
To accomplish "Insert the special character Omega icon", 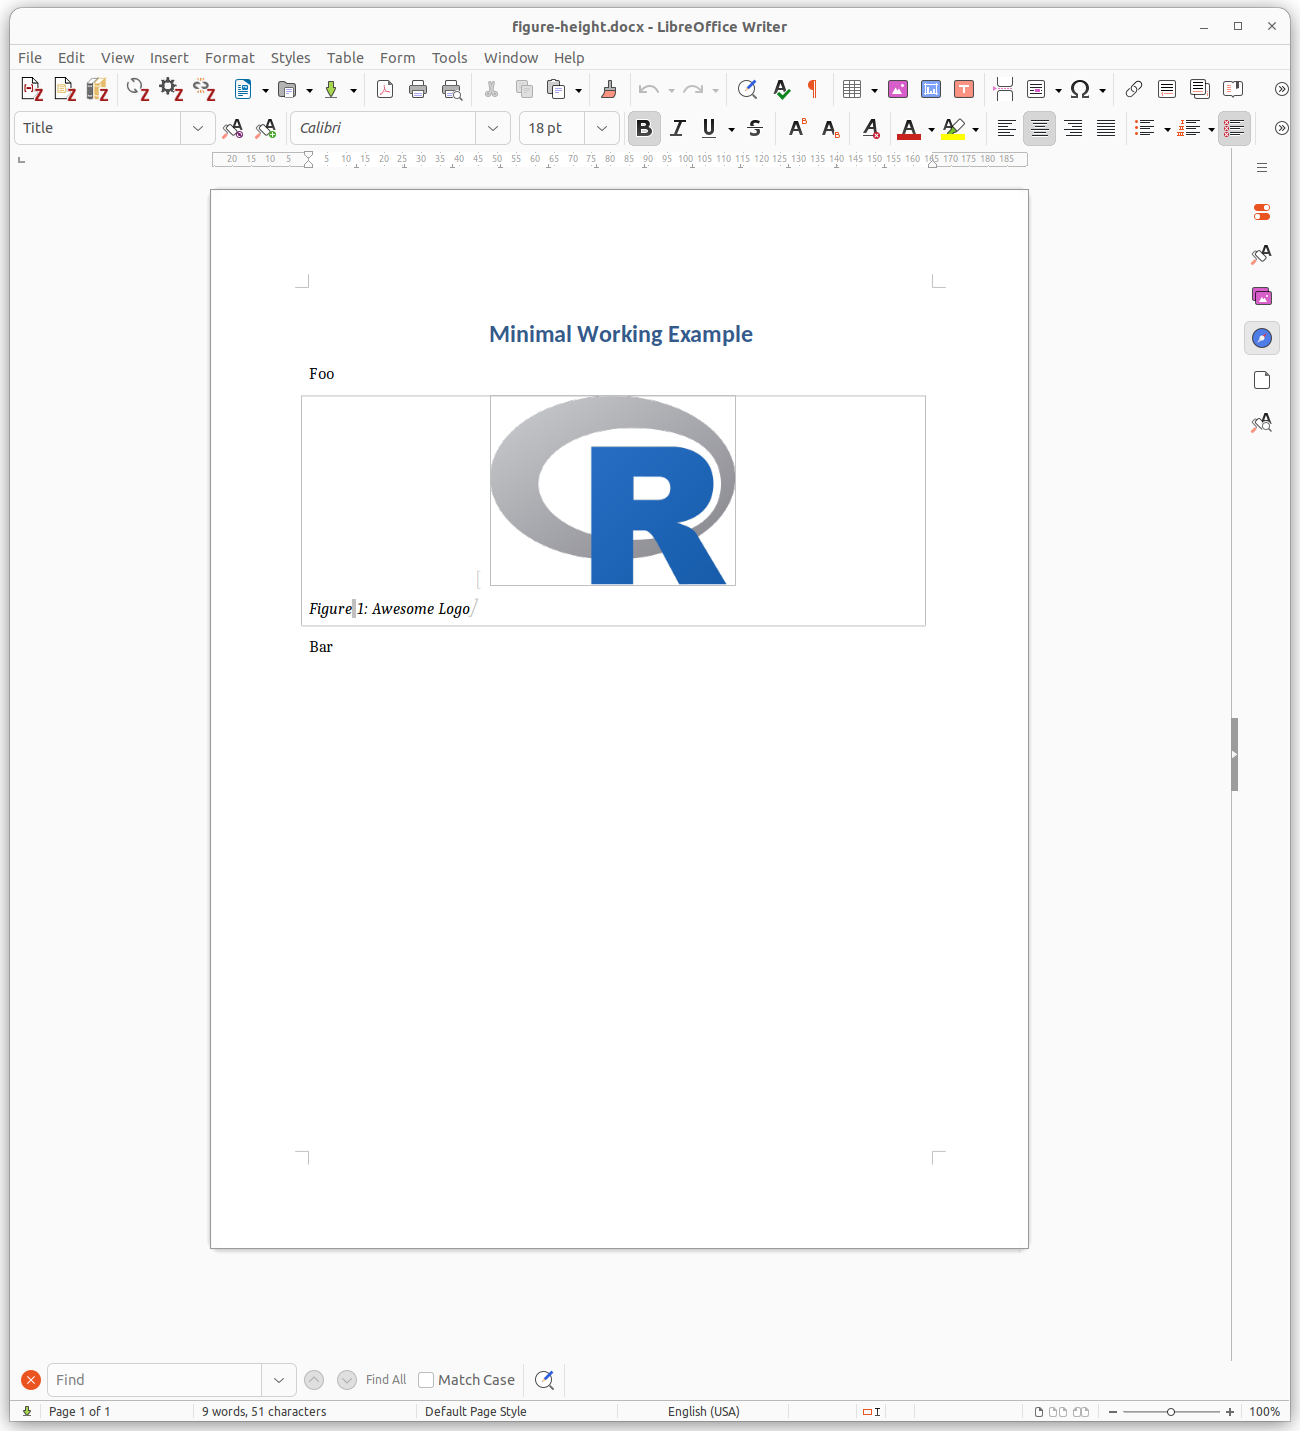I will pos(1079,90).
